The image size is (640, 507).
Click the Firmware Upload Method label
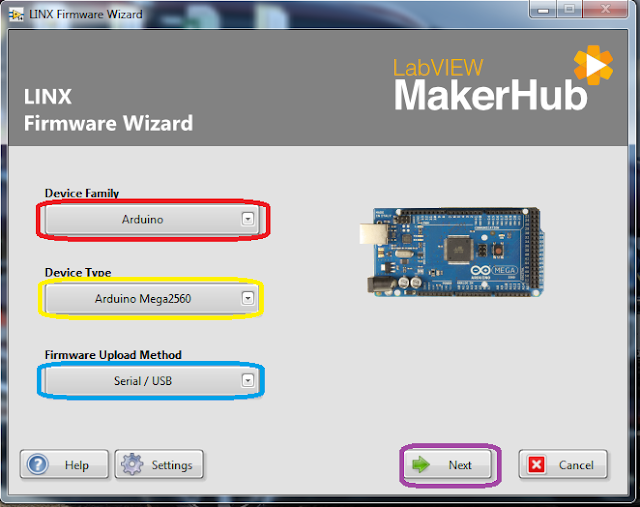[x=113, y=355]
